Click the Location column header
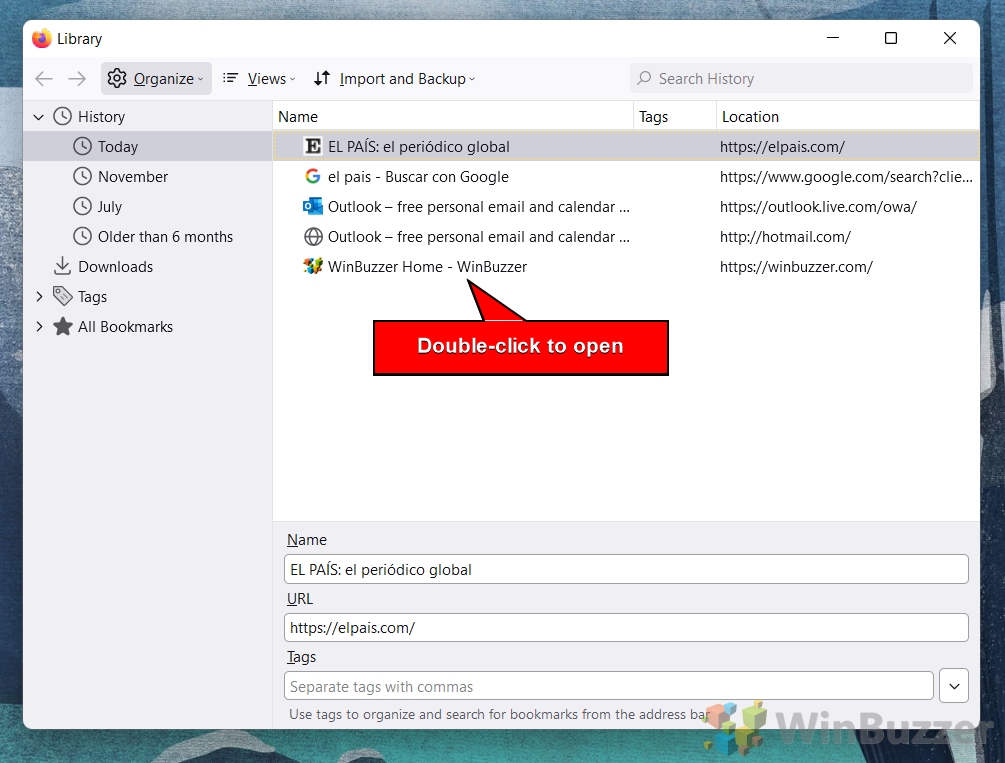The width and height of the screenshot is (1005, 763). 750,116
